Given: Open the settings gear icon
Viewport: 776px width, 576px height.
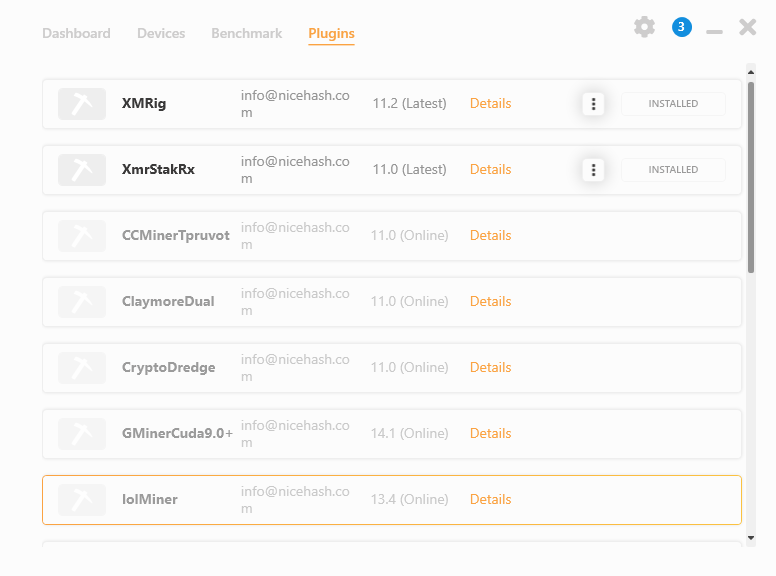Looking at the screenshot, I should click(644, 27).
